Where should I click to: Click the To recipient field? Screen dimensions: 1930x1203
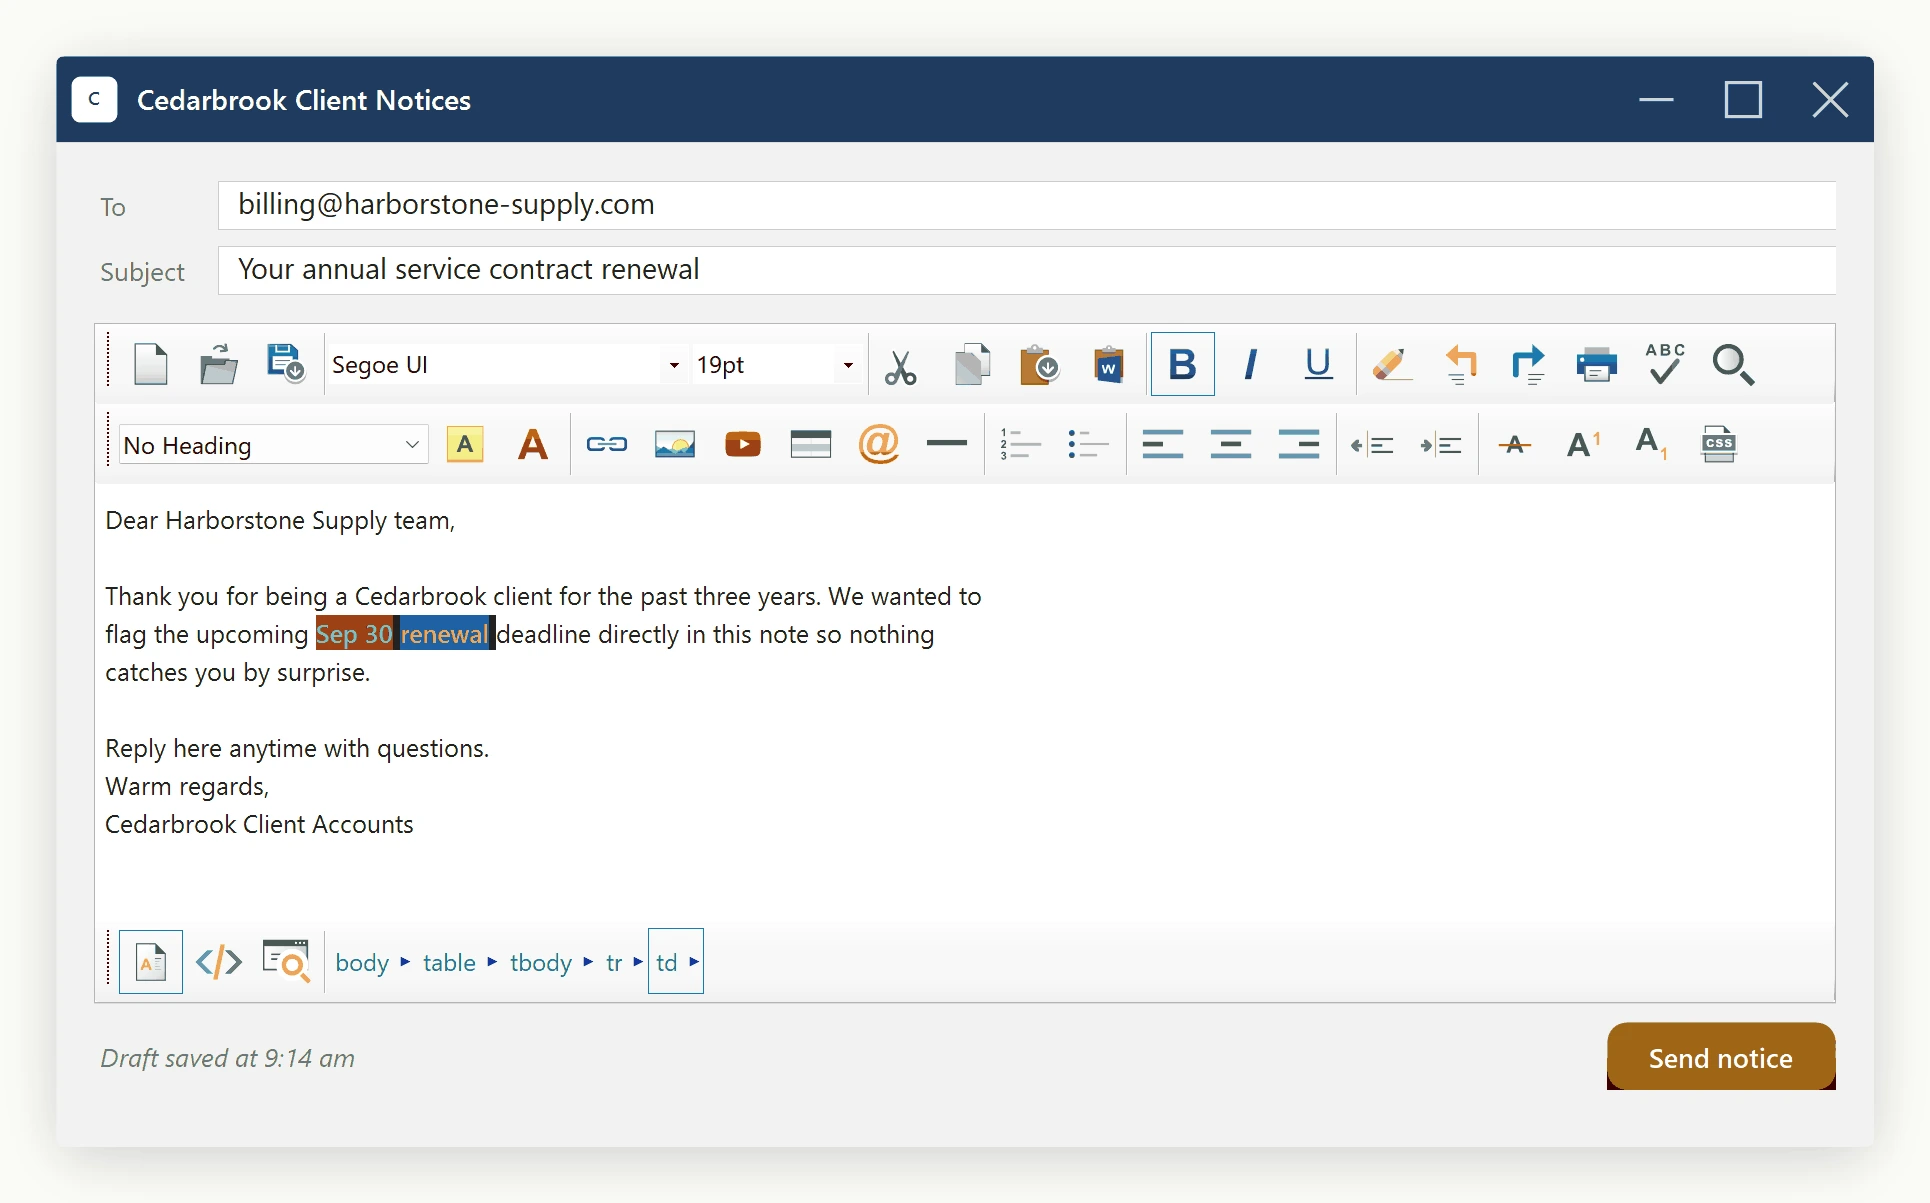click(x=1027, y=205)
